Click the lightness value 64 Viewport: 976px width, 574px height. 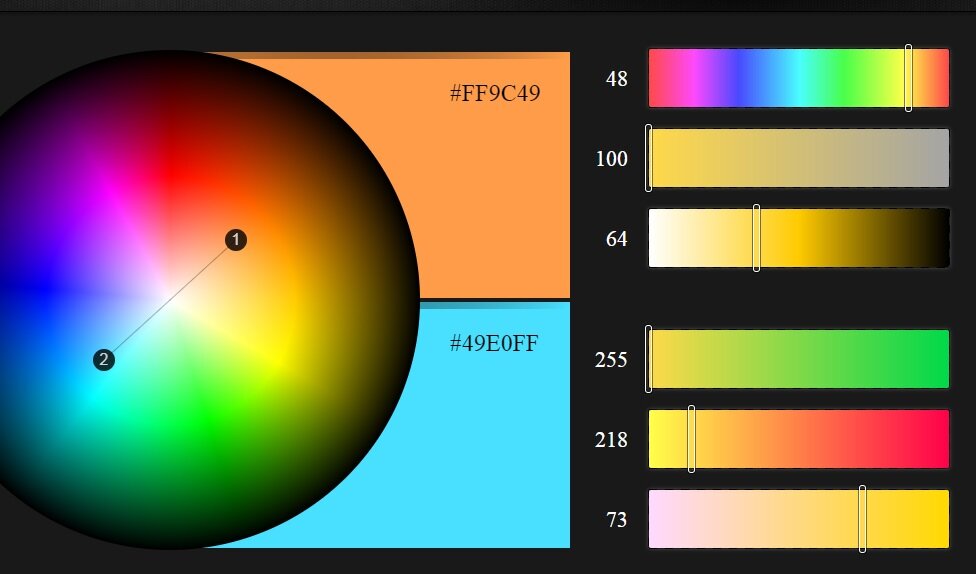(x=616, y=239)
